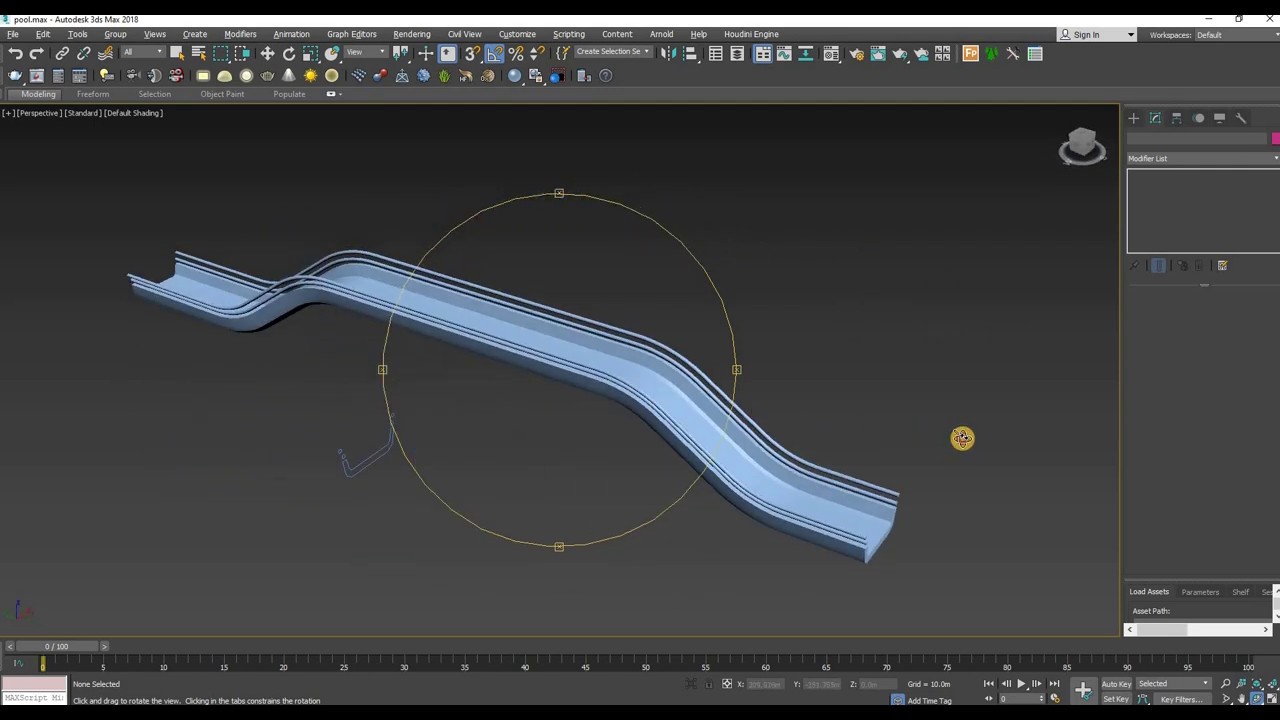Click the Align tool icon

click(x=690, y=54)
